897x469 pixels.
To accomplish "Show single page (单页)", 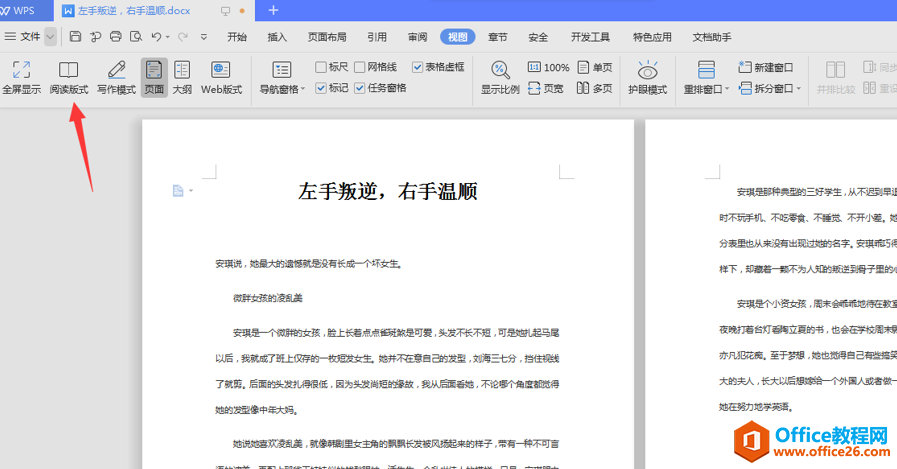I will 595,67.
